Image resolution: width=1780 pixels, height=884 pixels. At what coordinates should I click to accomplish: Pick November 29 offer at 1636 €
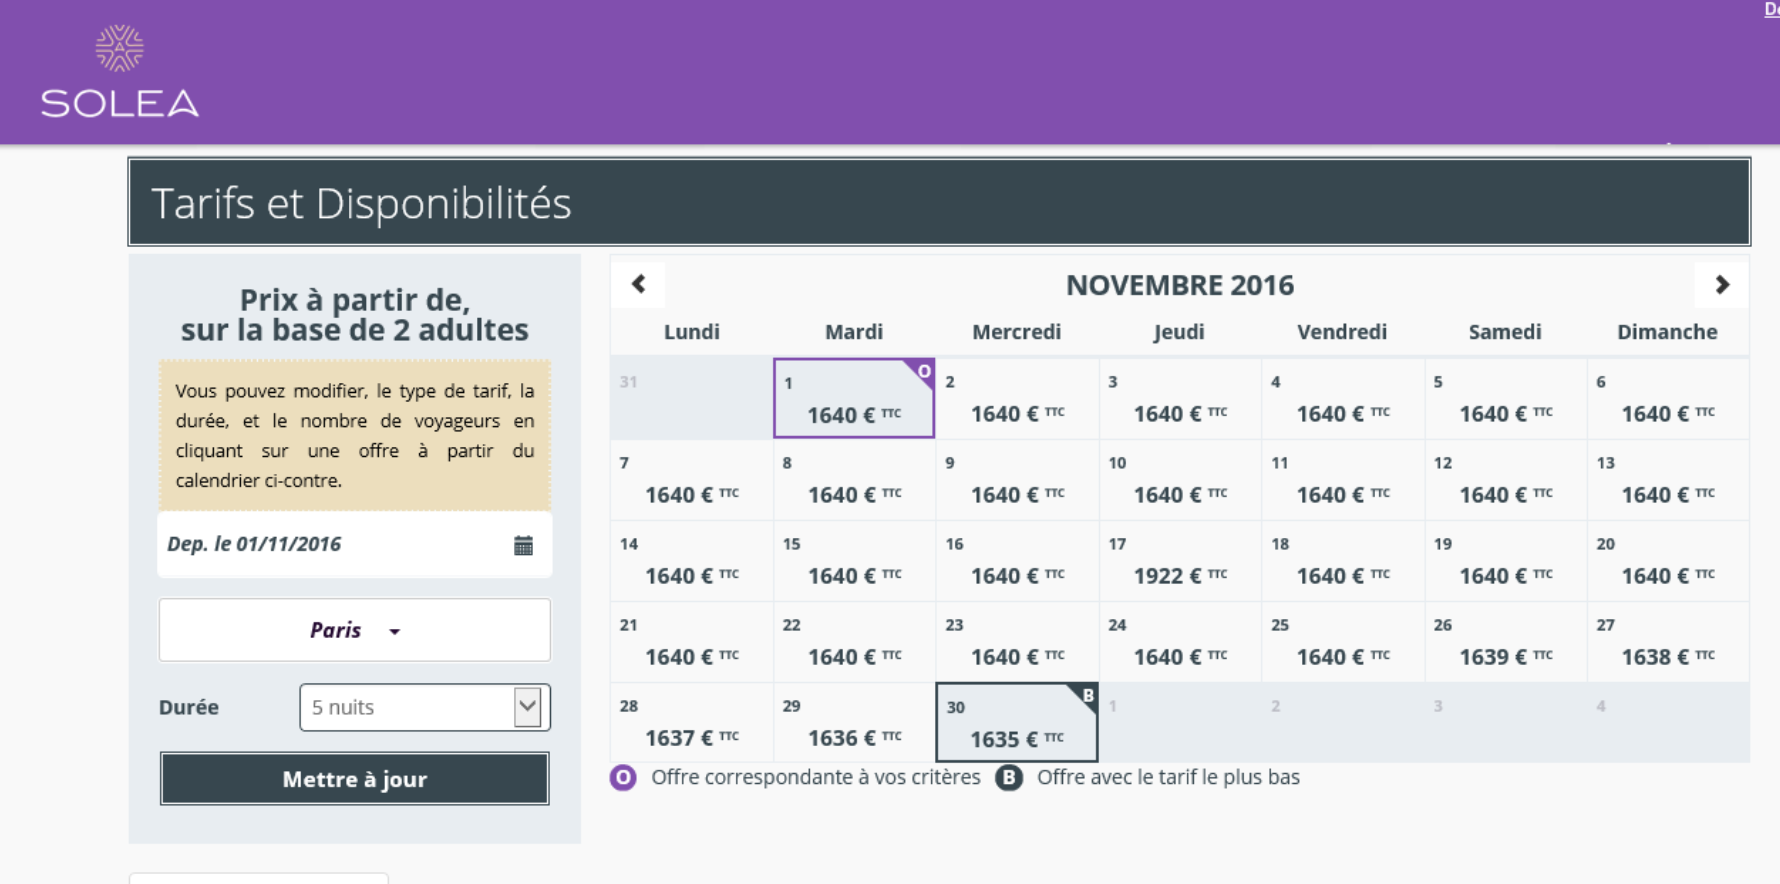click(854, 724)
